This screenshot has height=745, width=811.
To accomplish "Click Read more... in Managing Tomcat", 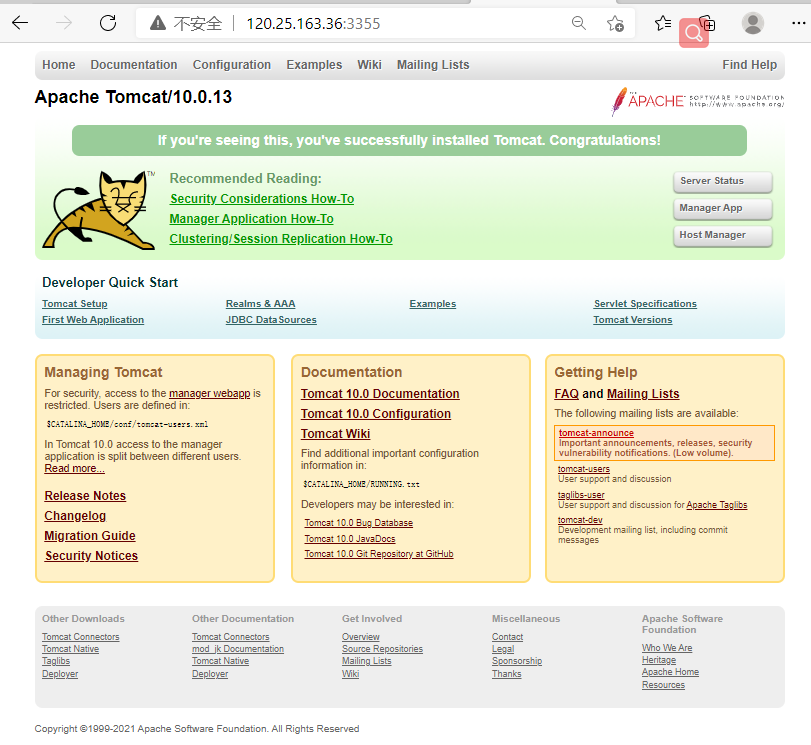I will click(74, 468).
